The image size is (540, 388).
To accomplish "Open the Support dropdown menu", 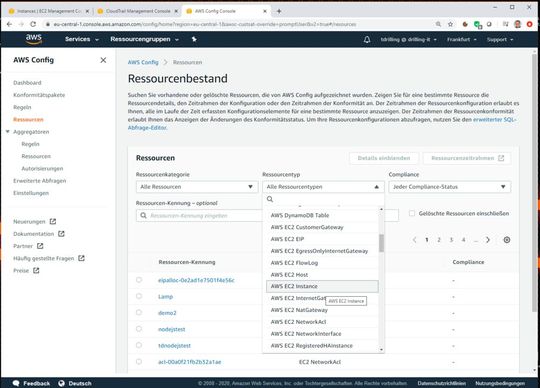I will pos(500,40).
